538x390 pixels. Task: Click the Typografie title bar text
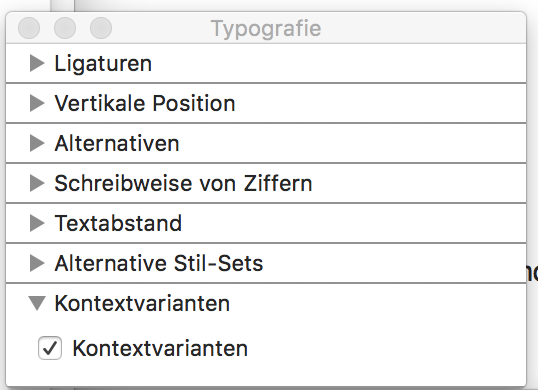pos(266,29)
